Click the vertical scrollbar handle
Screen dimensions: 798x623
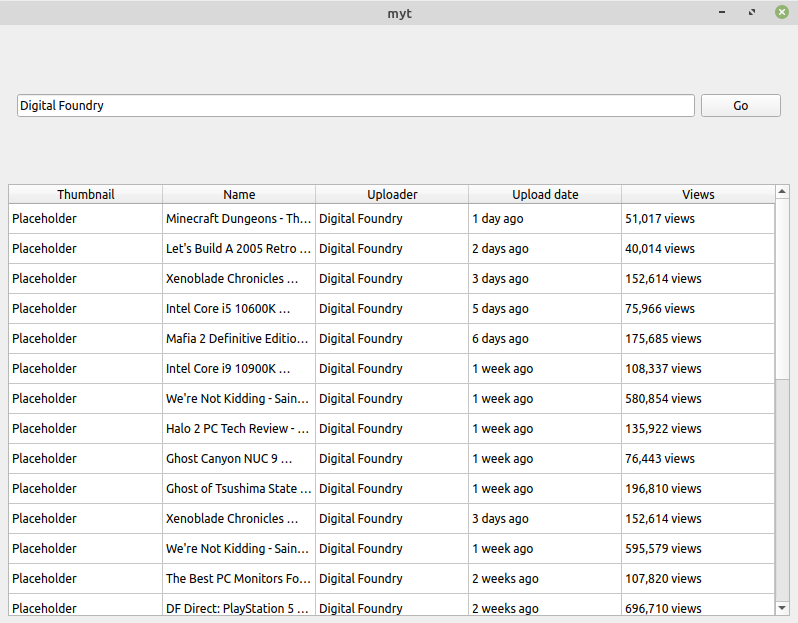coord(782,289)
